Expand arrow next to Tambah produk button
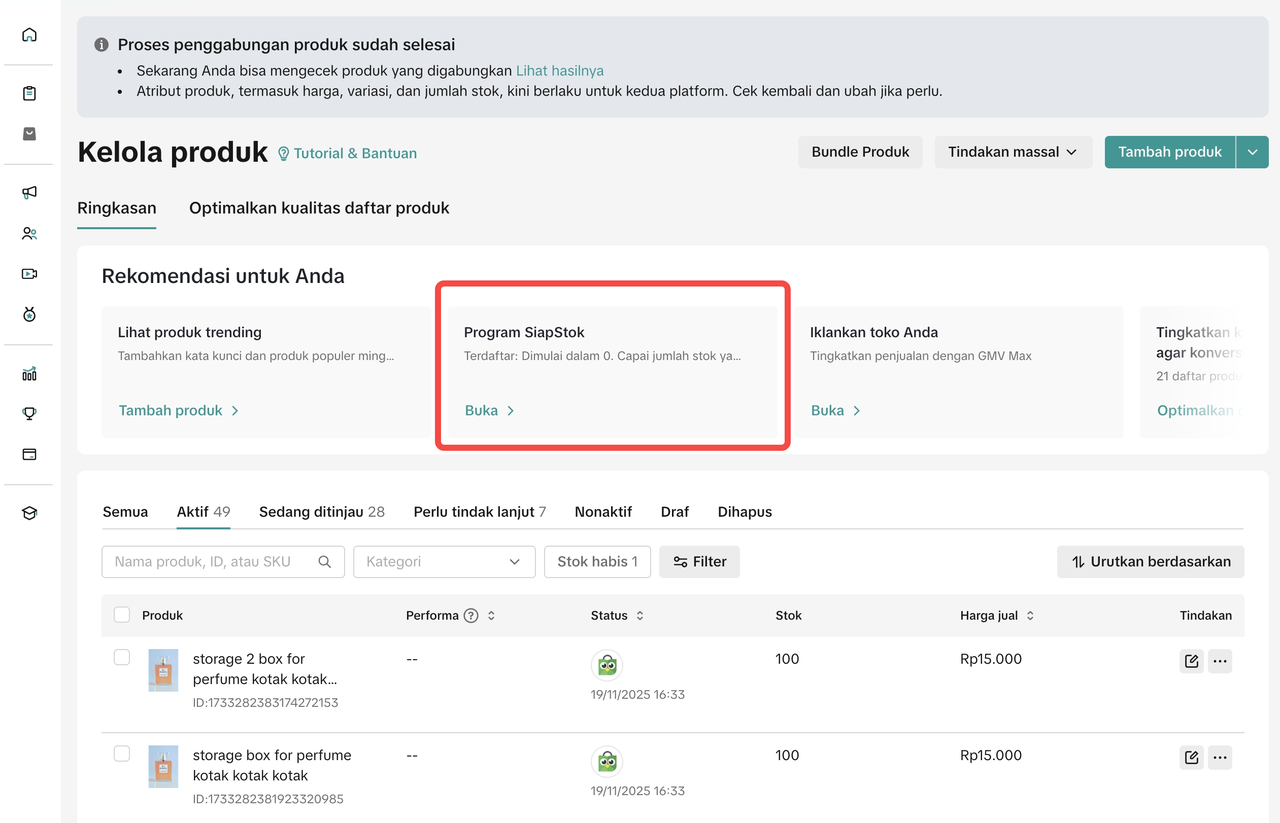 point(1253,152)
